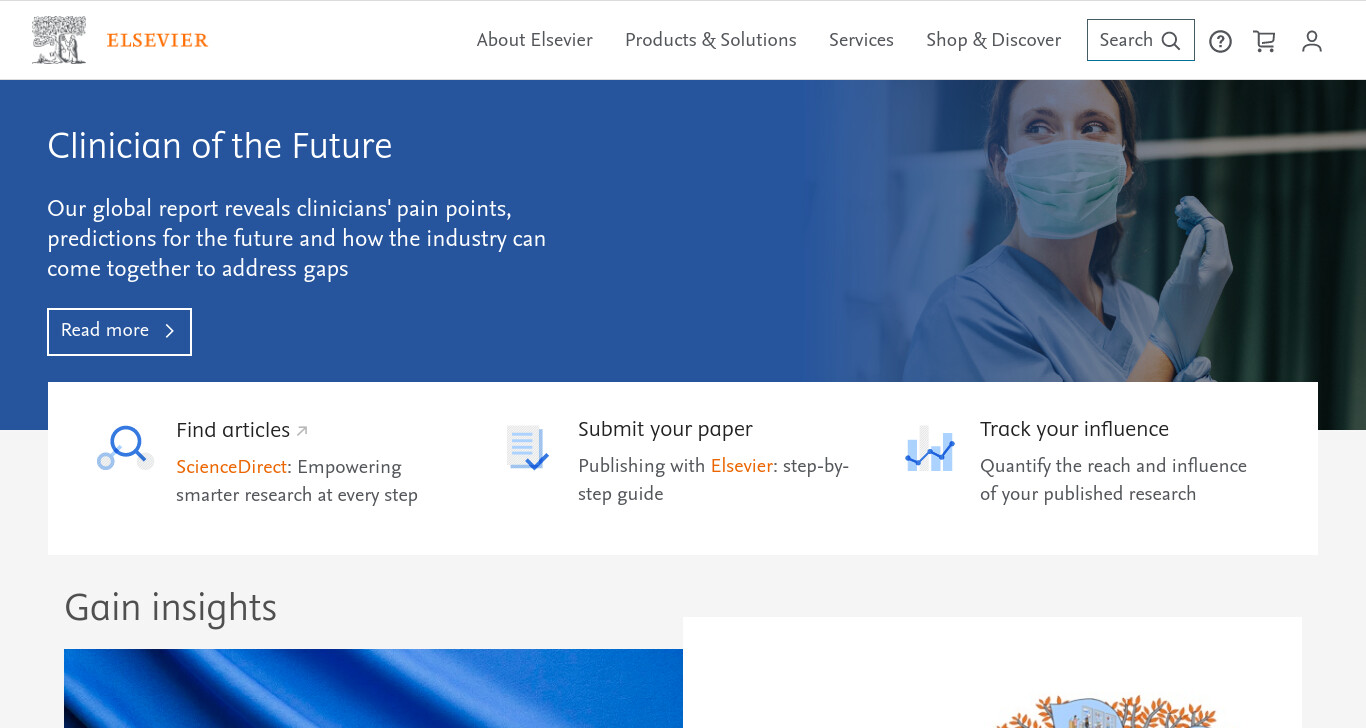Click the orange Elsevier link in publishing text
Viewport: 1366px width, 728px height.
(x=742, y=466)
